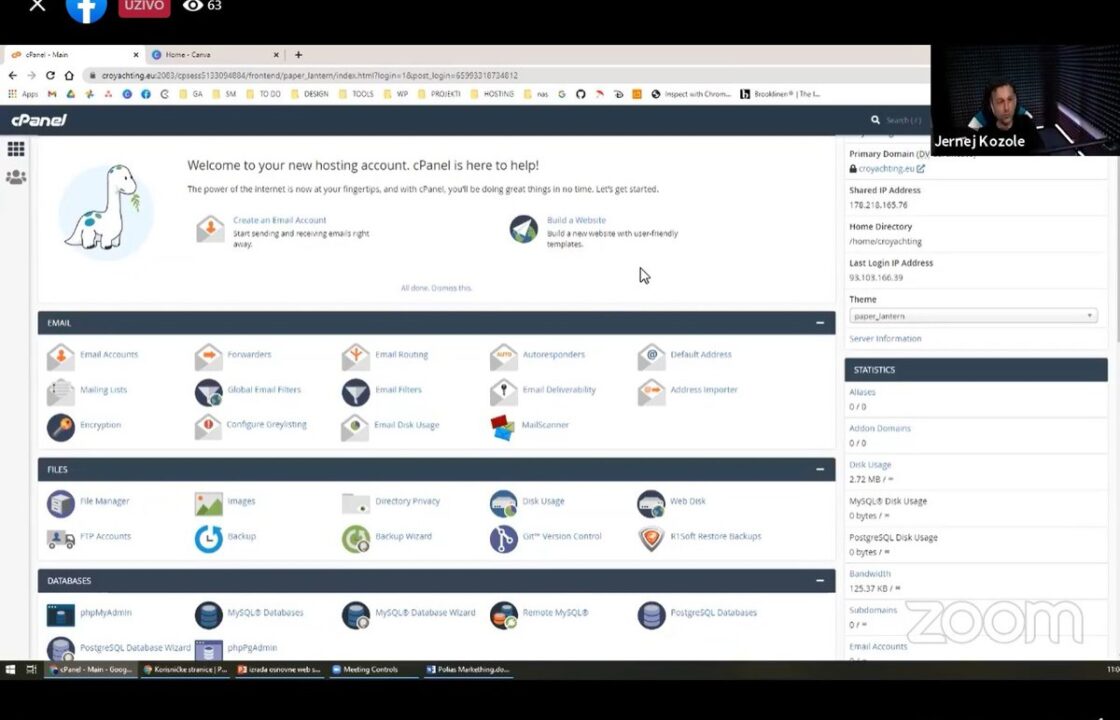Viewport: 1120px width, 720px height.
Task: Open the DESIGN bookmarks folder
Action: click(x=310, y=94)
